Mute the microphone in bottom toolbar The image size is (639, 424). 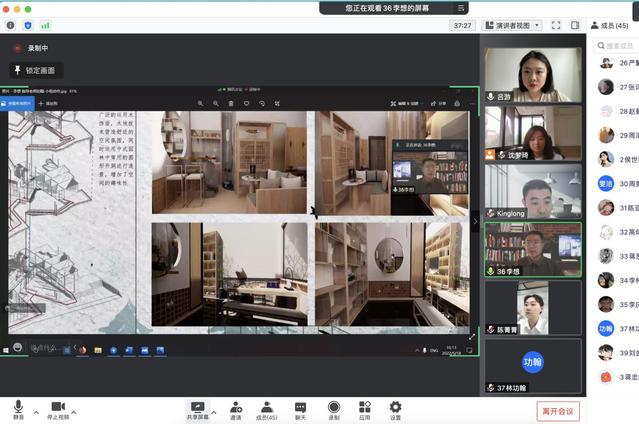[18, 406]
